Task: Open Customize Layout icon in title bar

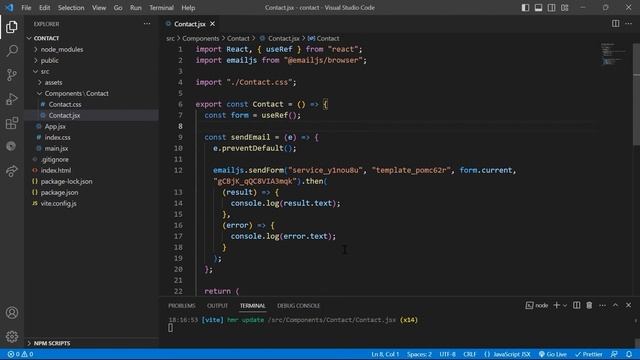Action: (564, 8)
